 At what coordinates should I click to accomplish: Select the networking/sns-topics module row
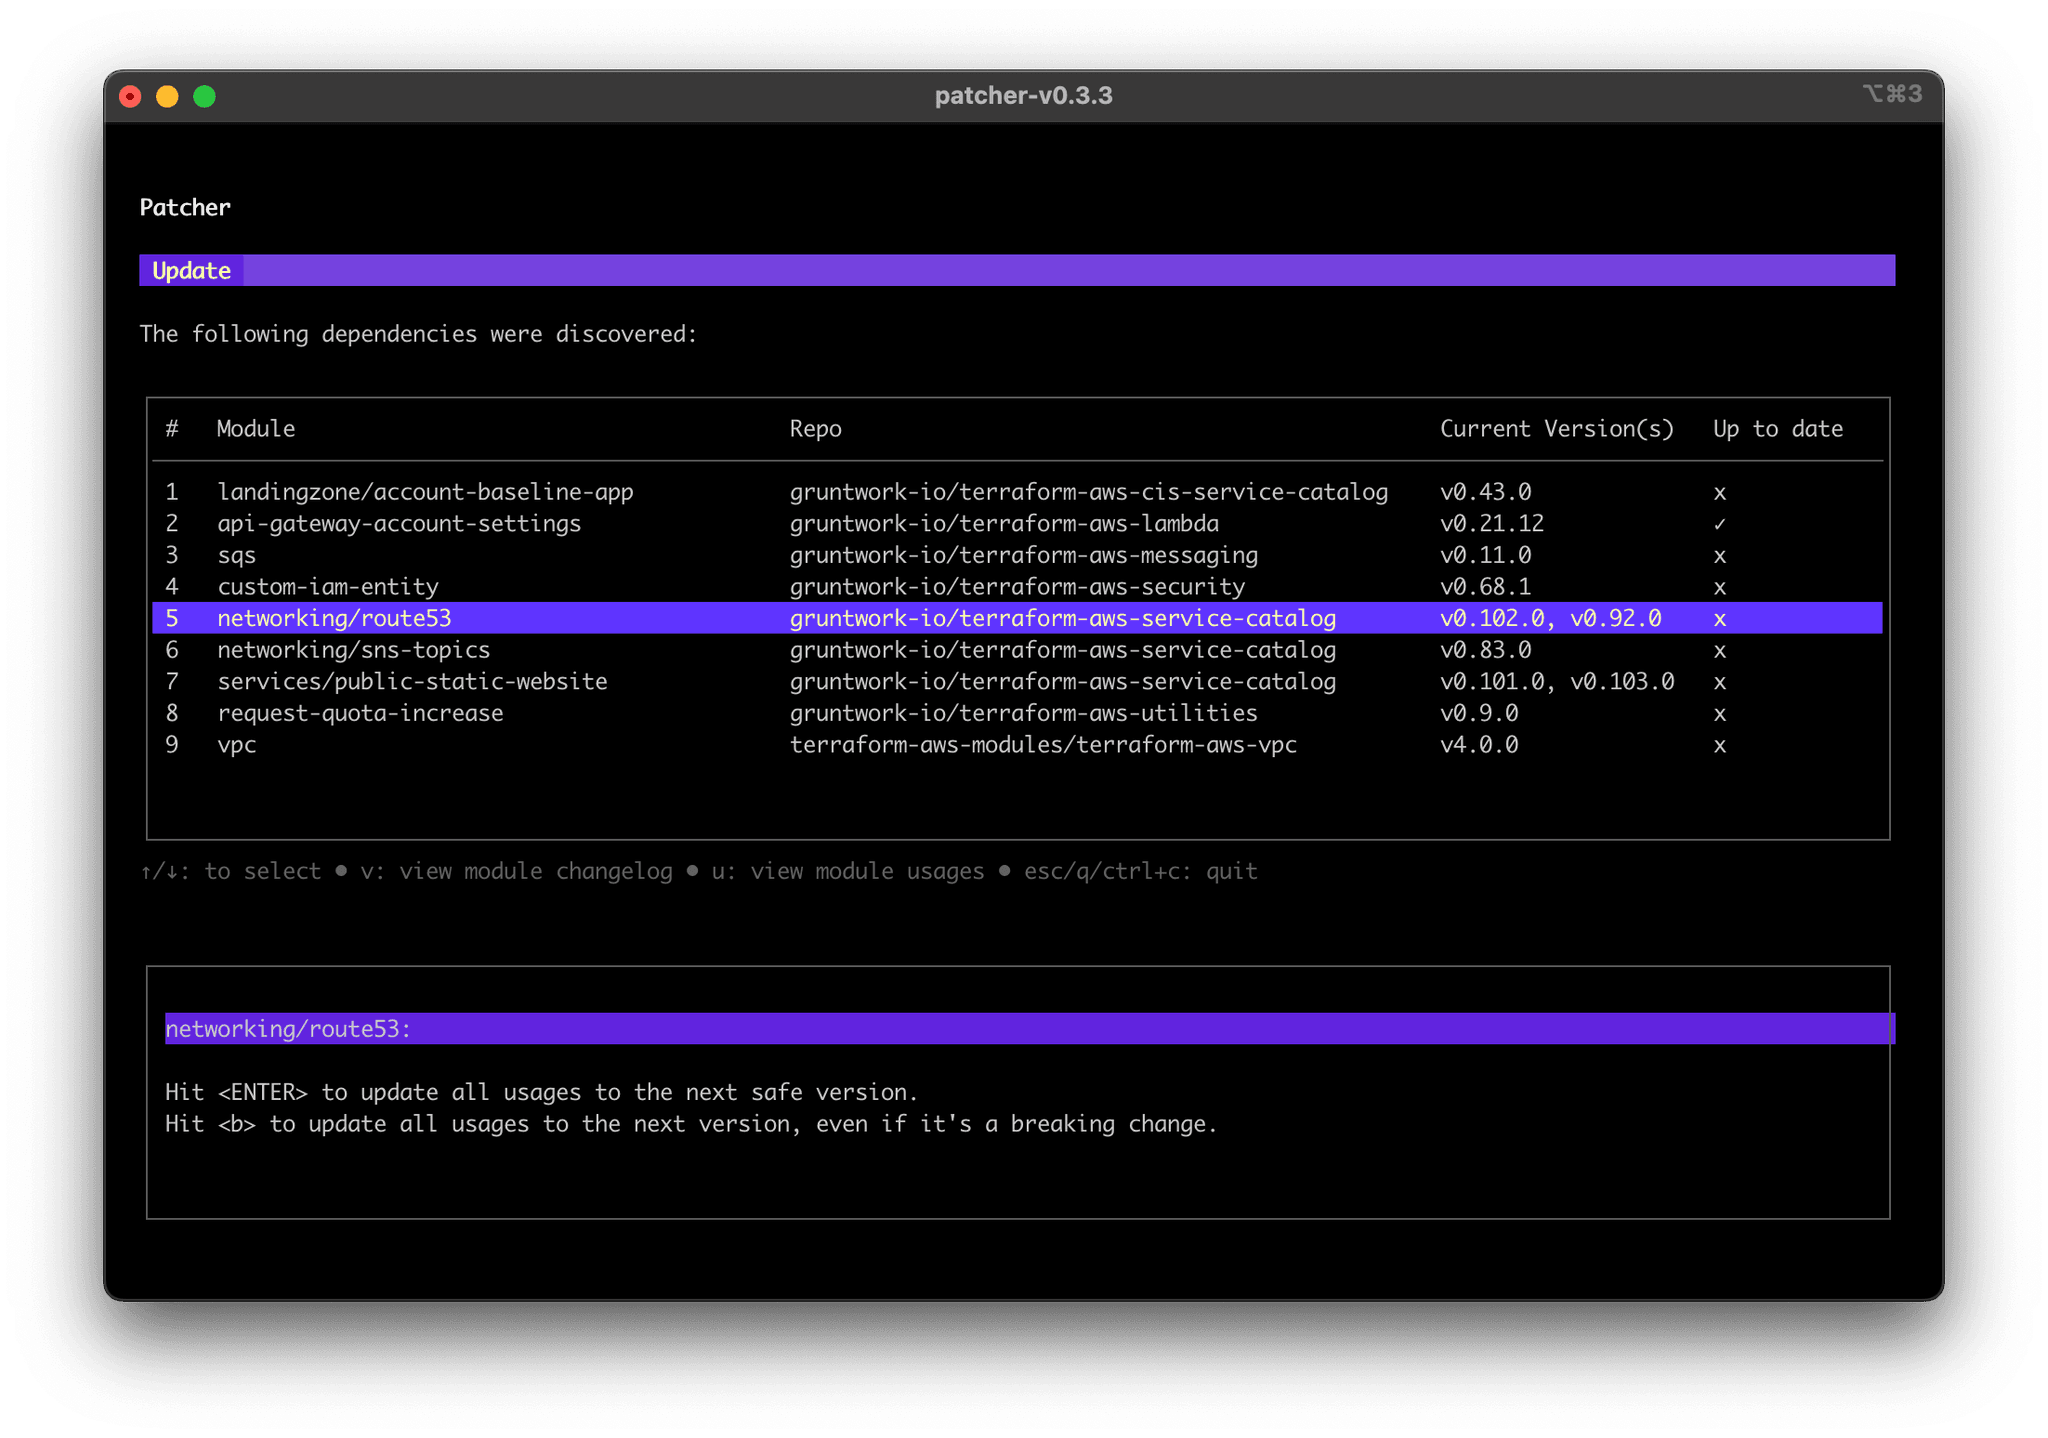pos(353,650)
